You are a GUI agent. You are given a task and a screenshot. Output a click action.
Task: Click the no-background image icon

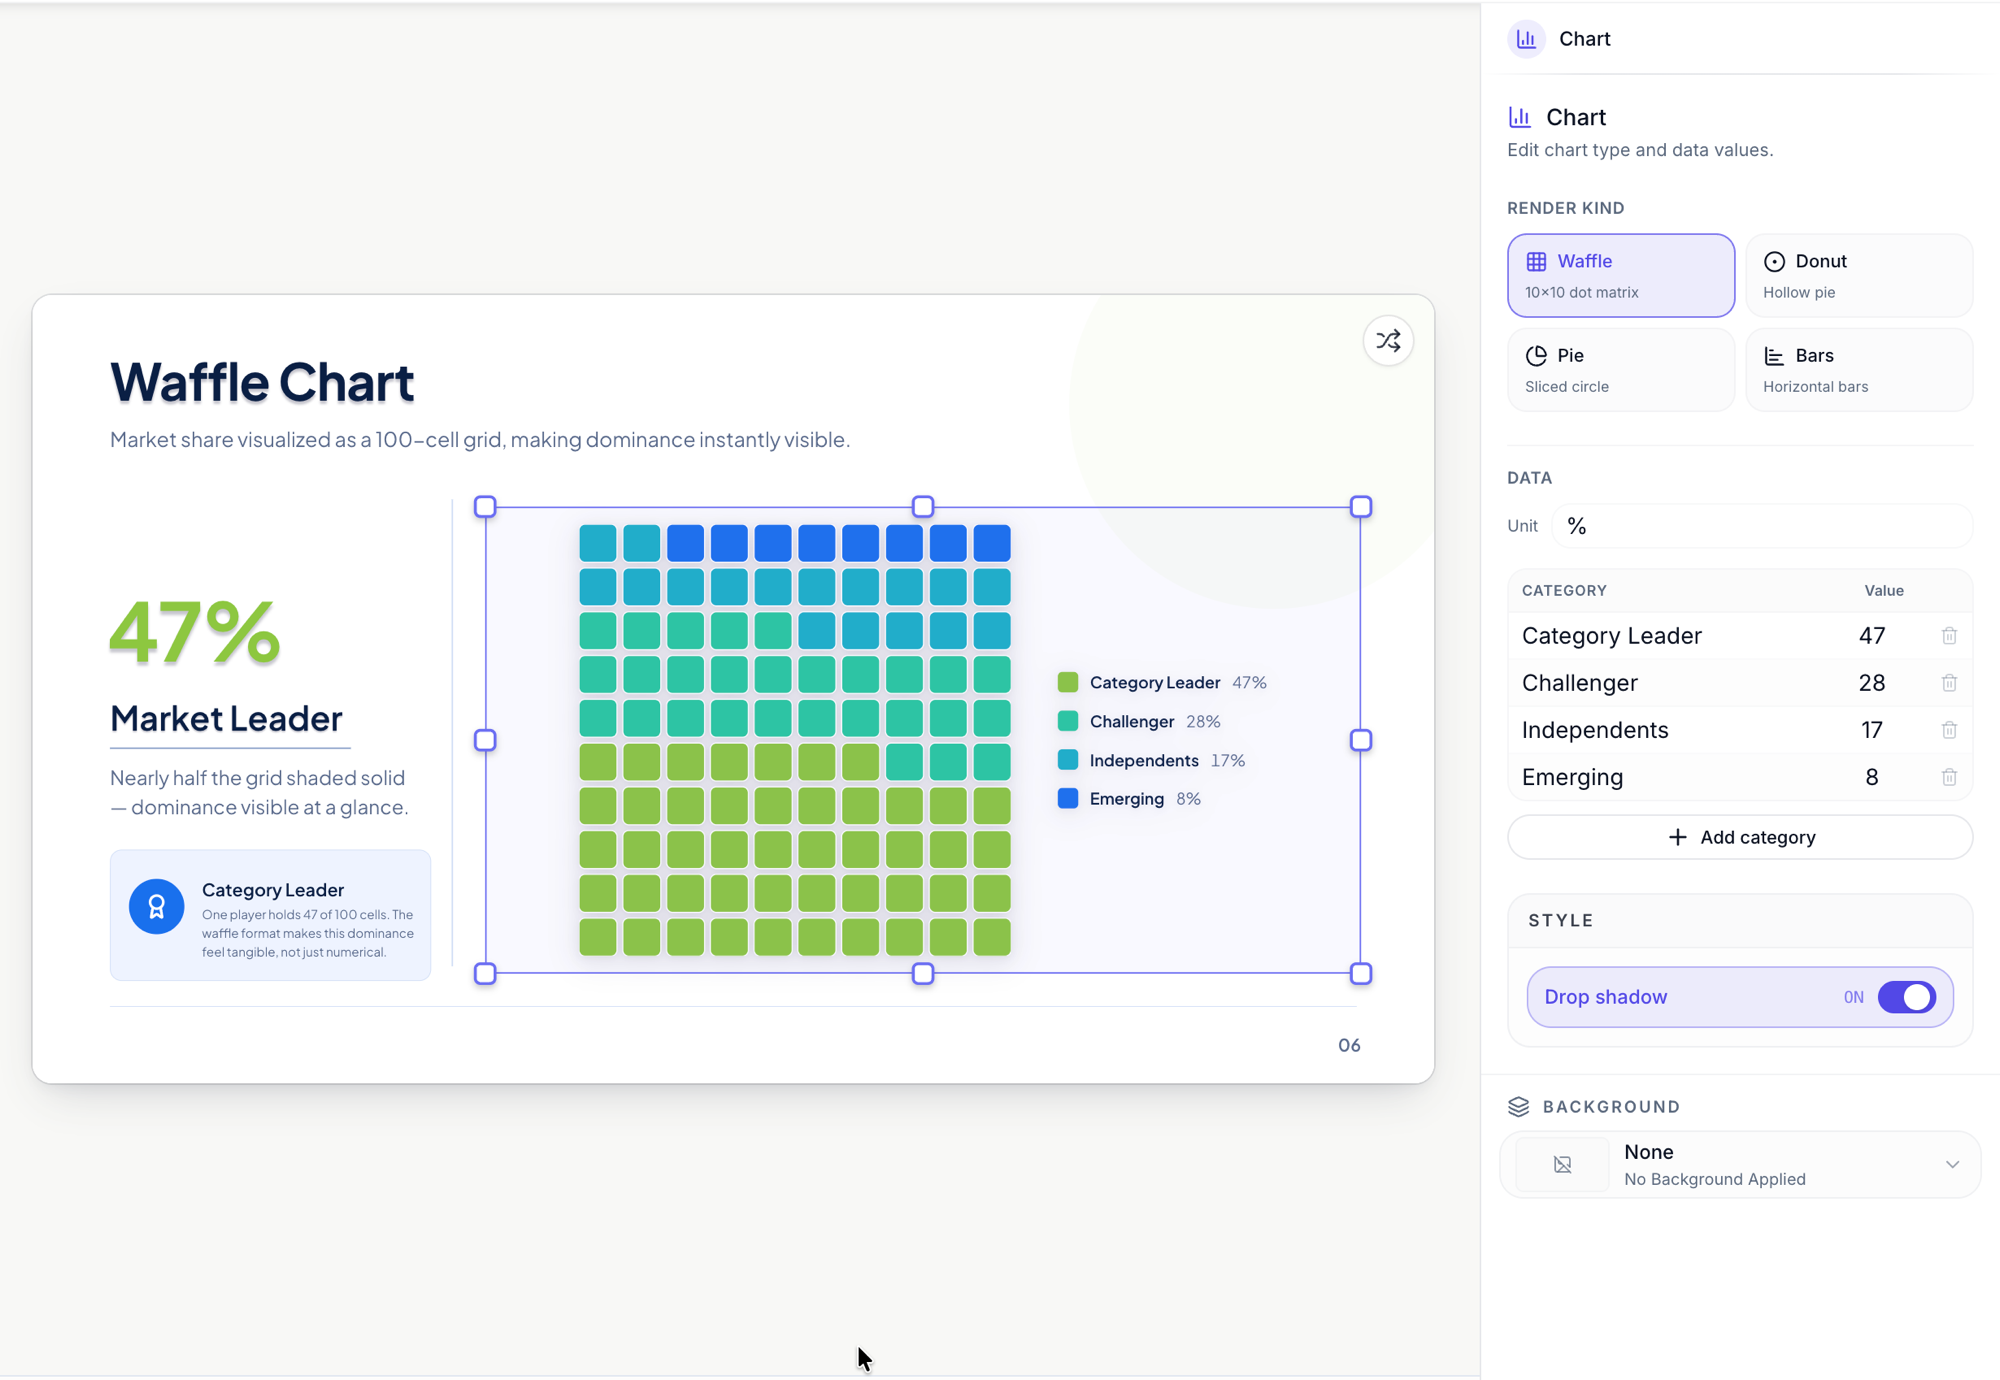coord(1562,1164)
